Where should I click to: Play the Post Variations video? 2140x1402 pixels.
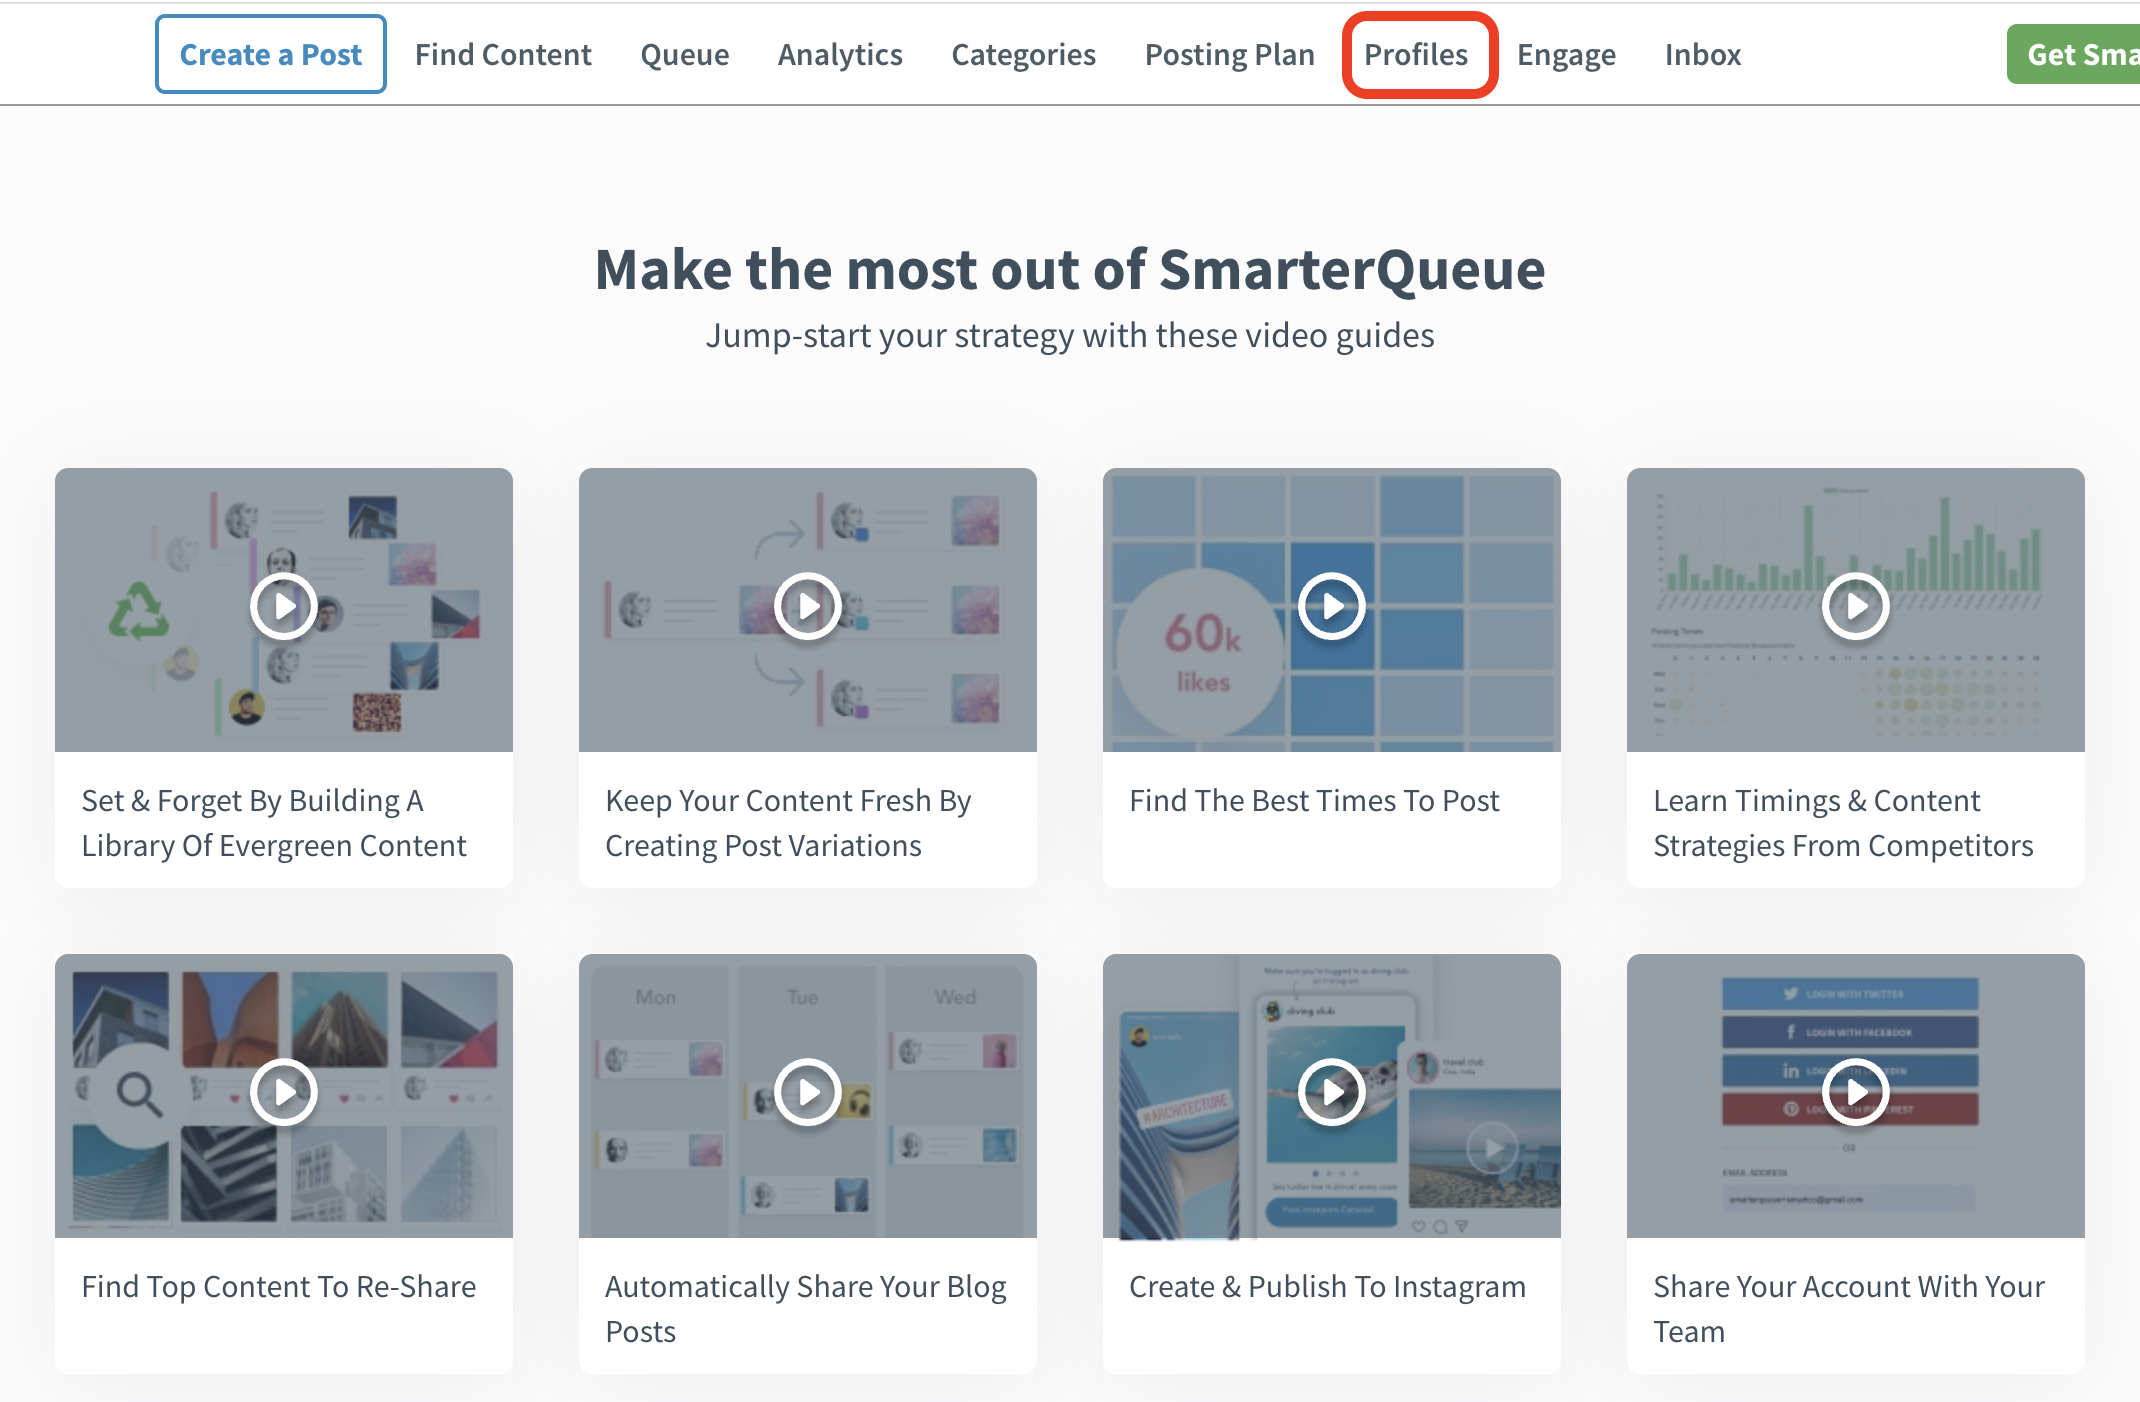coord(808,606)
